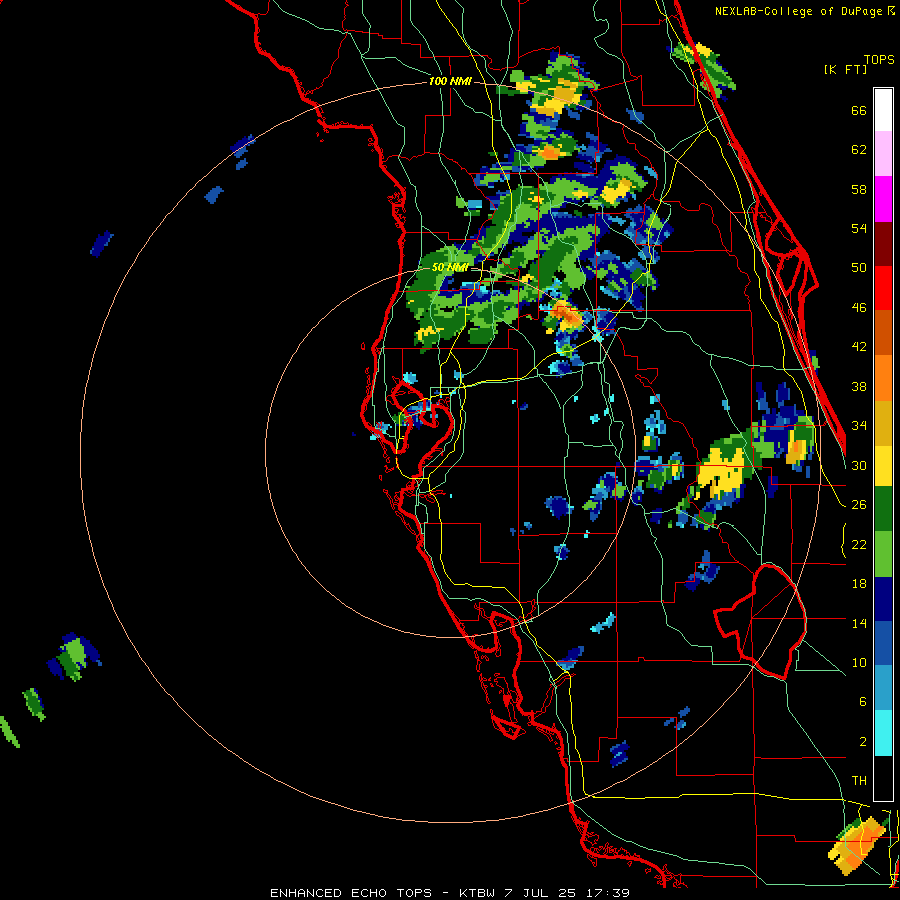Select the 100 NMI range ring label

pyautogui.click(x=450, y=82)
